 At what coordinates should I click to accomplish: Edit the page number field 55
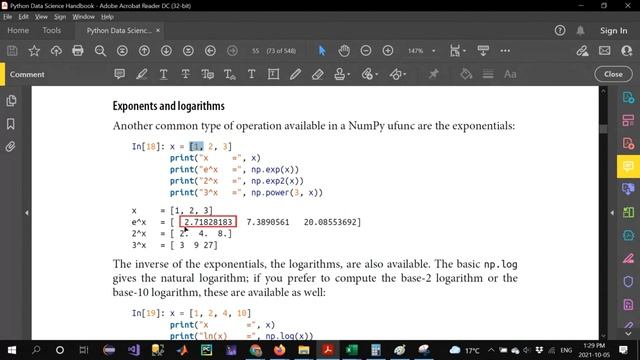256,51
